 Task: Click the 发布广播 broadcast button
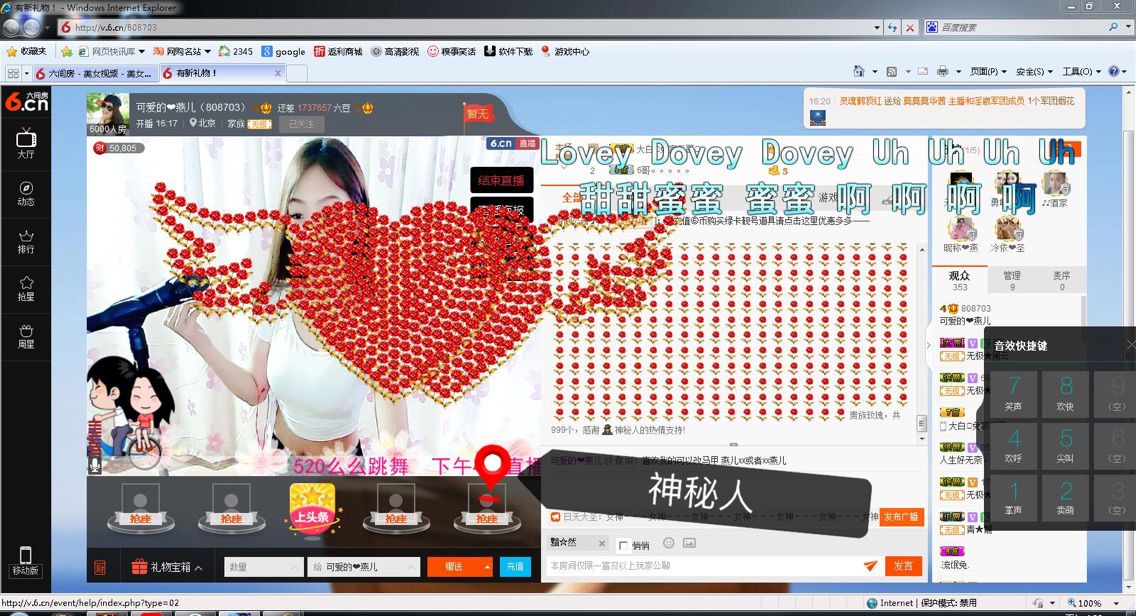click(x=901, y=517)
